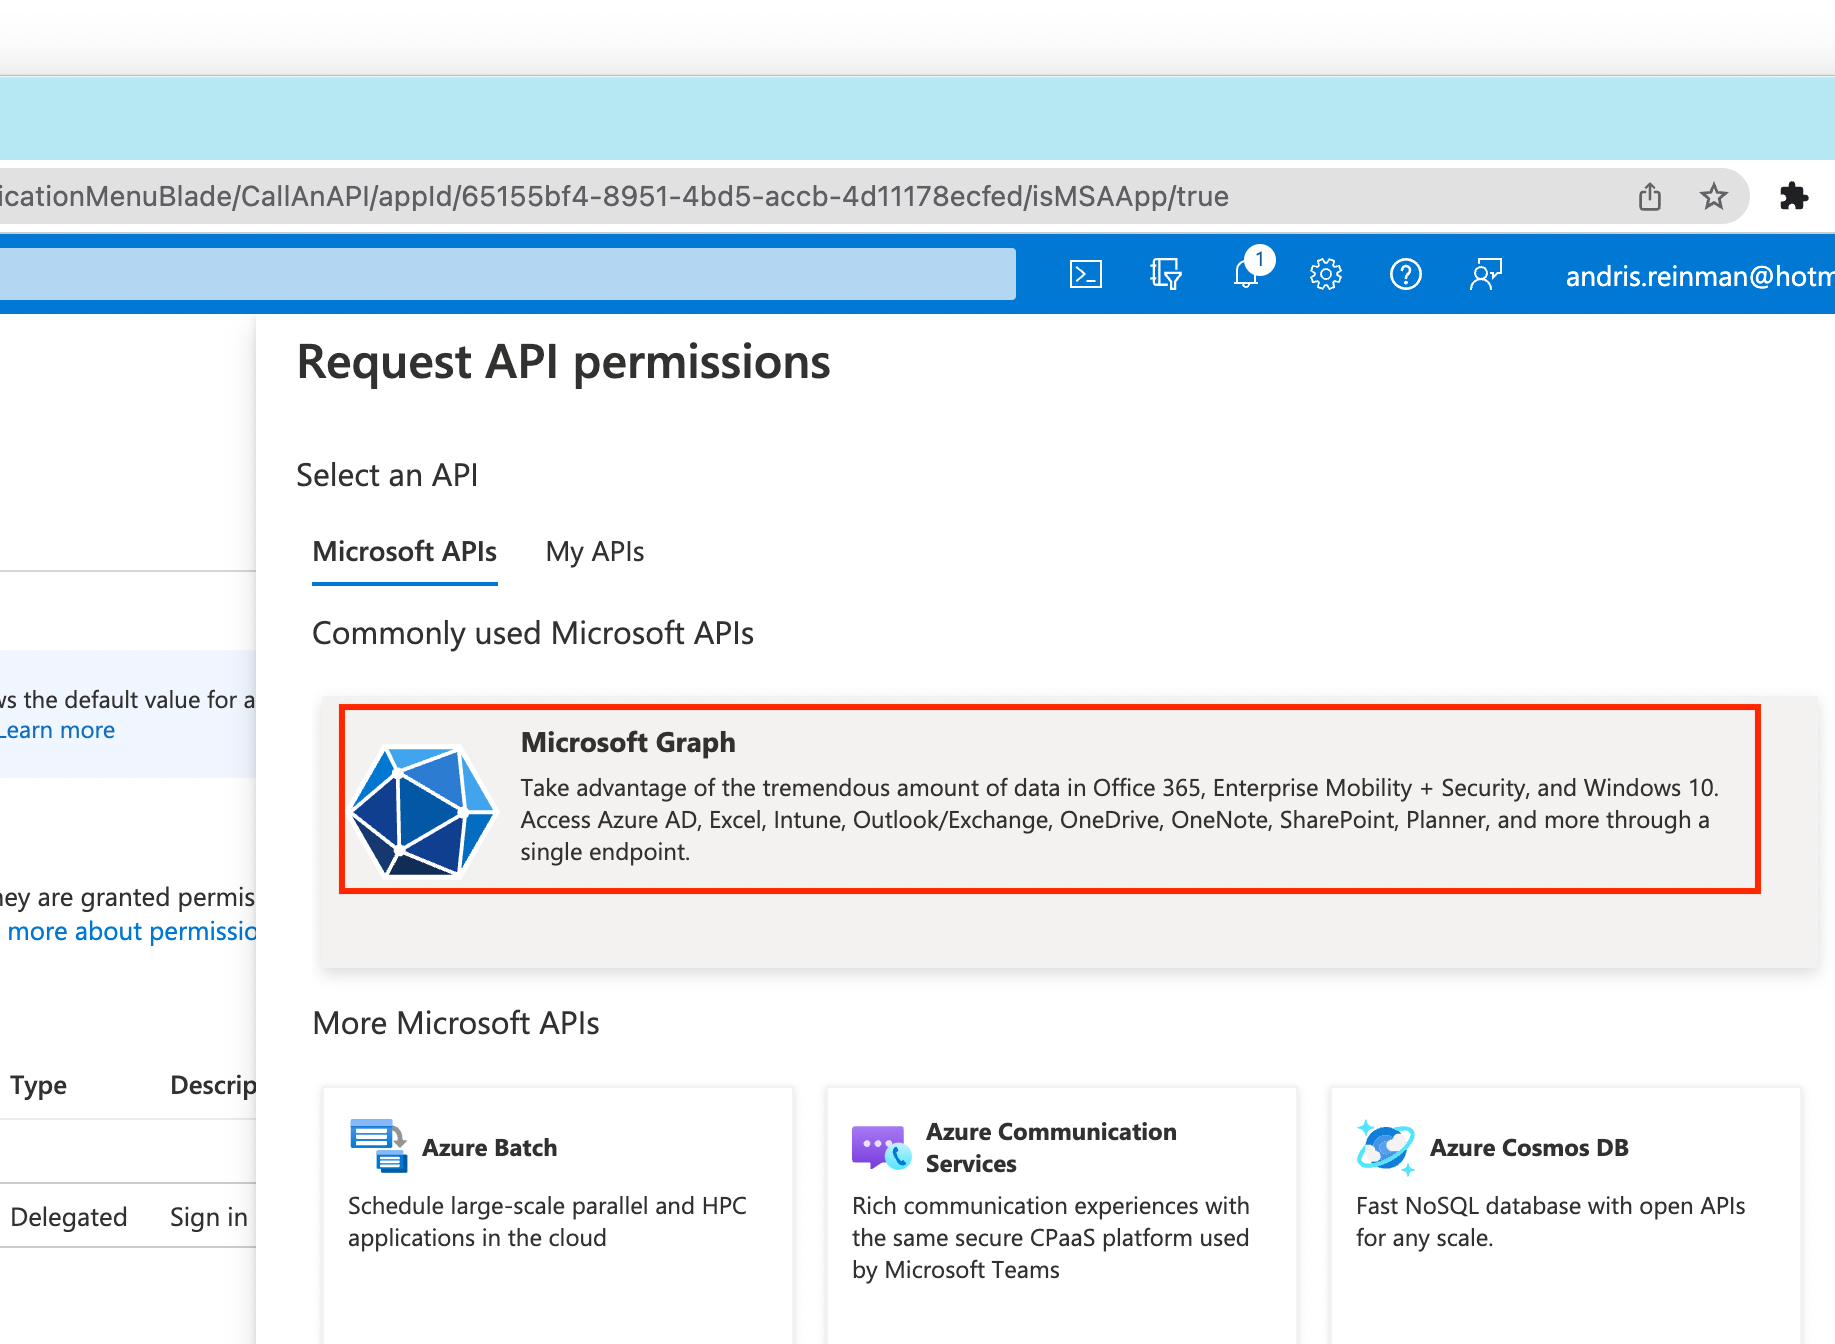This screenshot has width=1835, height=1344.
Task: Click the Select an API label
Action: [x=387, y=475]
